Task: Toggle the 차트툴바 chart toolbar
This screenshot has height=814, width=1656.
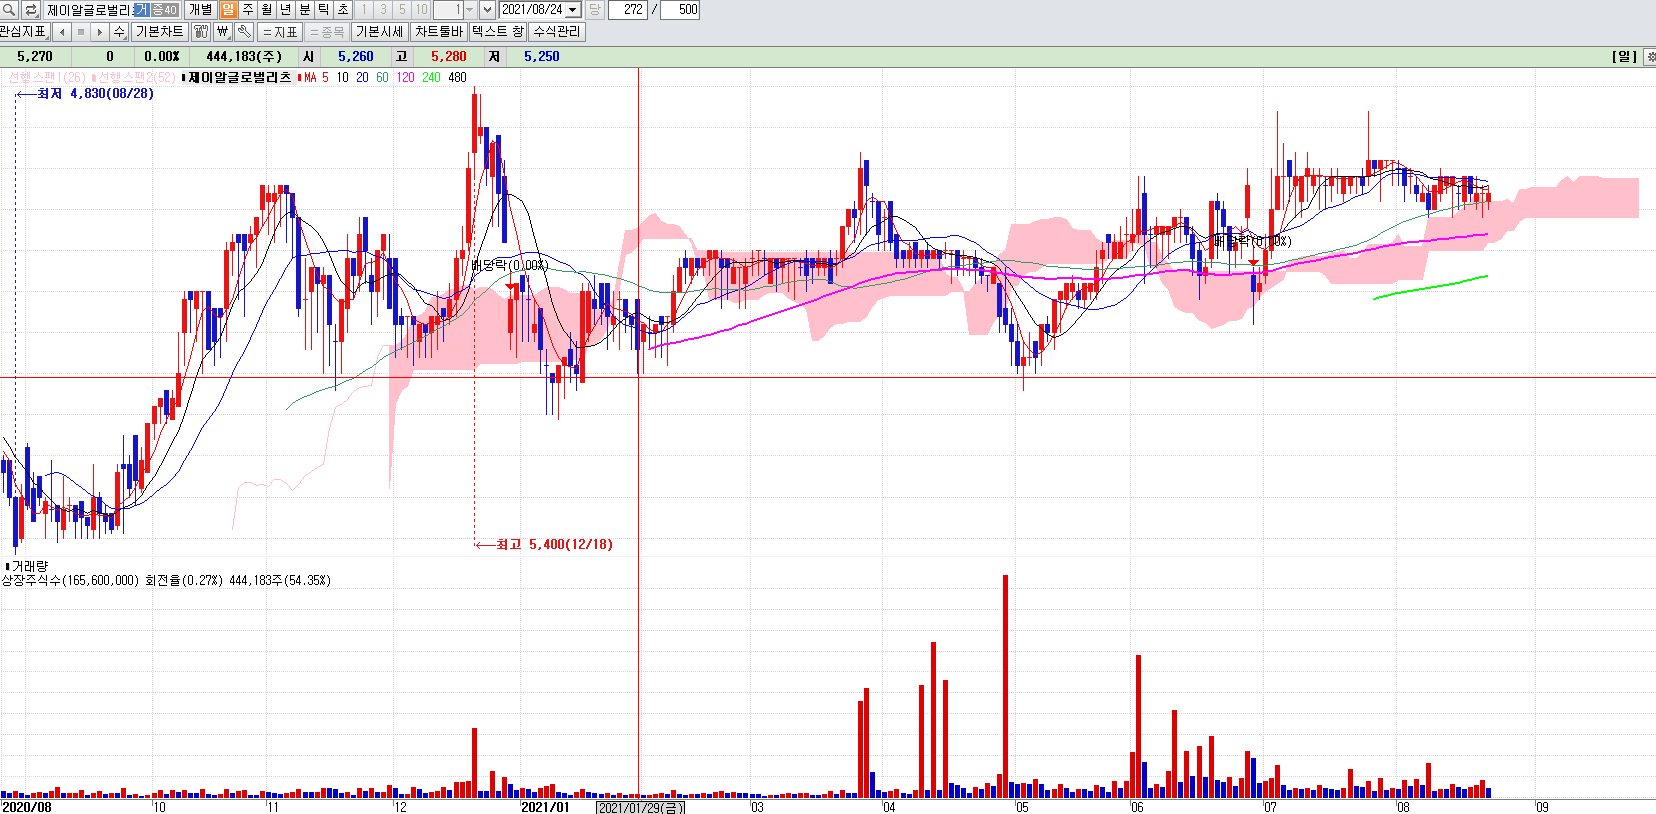Action: [439, 32]
